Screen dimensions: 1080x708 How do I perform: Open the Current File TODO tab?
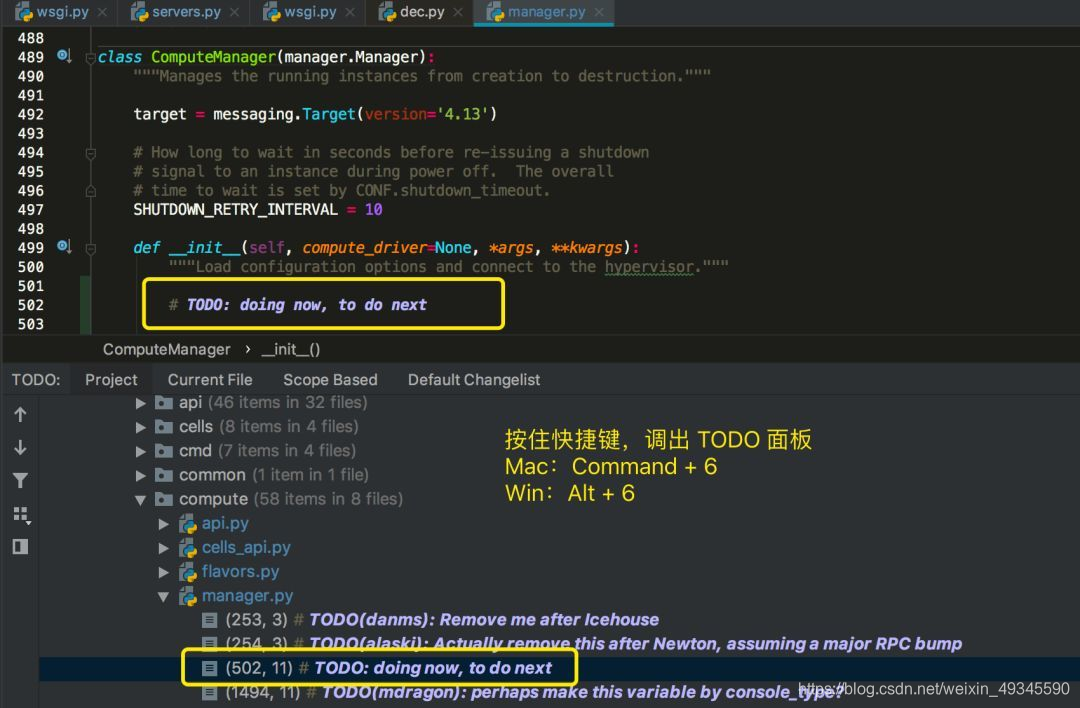pyautogui.click(x=210, y=379)
